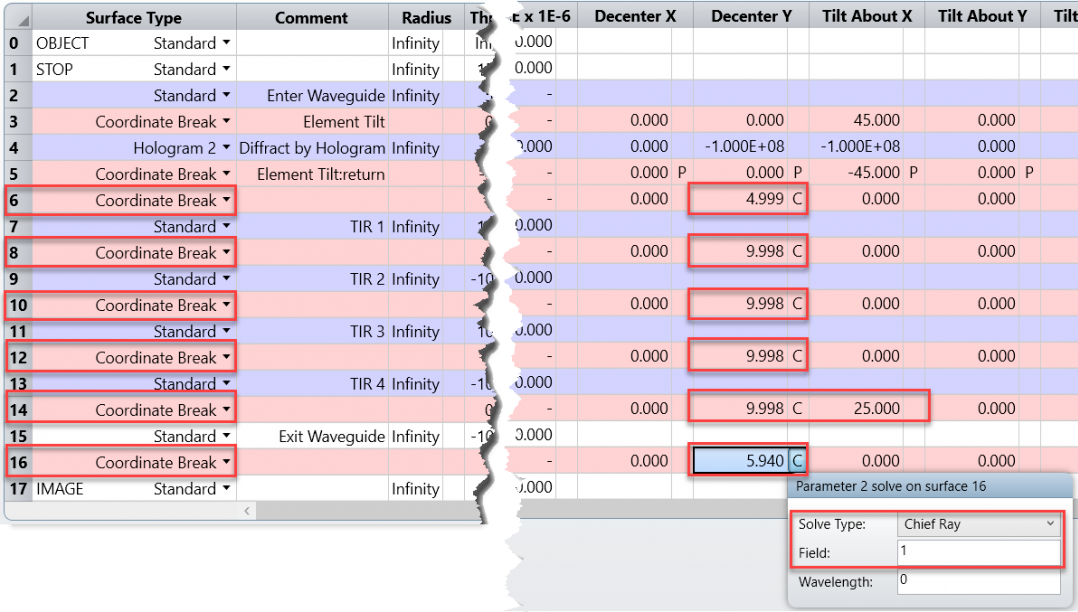
Task: Select the Decenter Y cell showing 5.940
Action: tap(739, 461)
